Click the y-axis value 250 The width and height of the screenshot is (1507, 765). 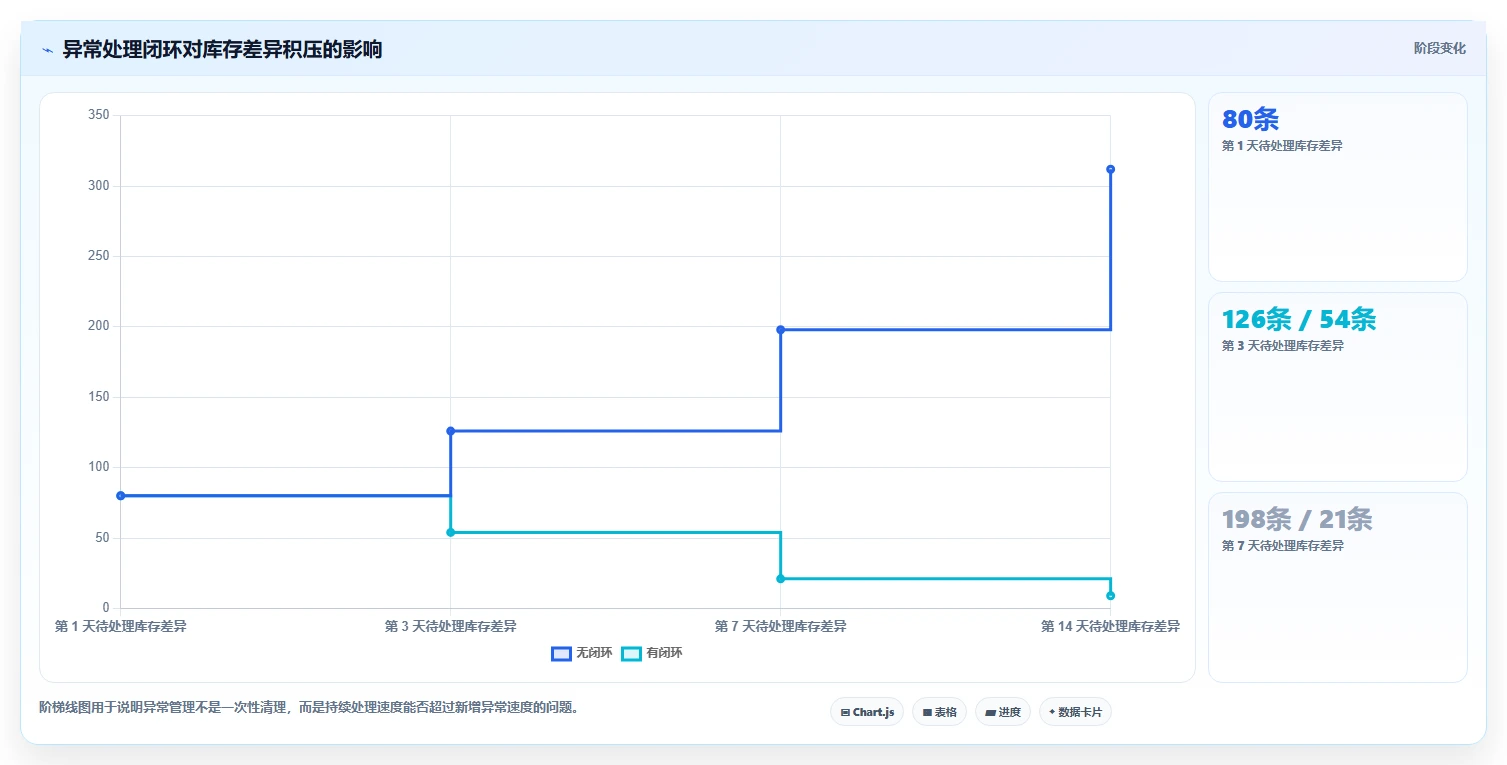99,256
